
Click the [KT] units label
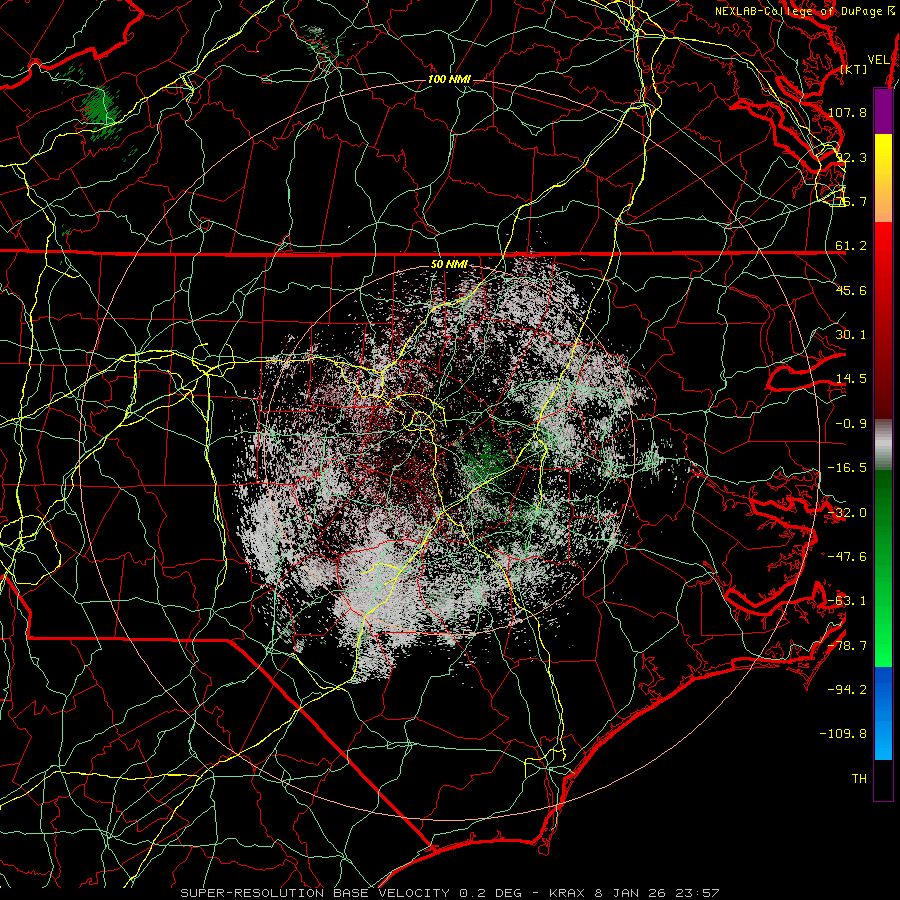click(x=854, y=69)
